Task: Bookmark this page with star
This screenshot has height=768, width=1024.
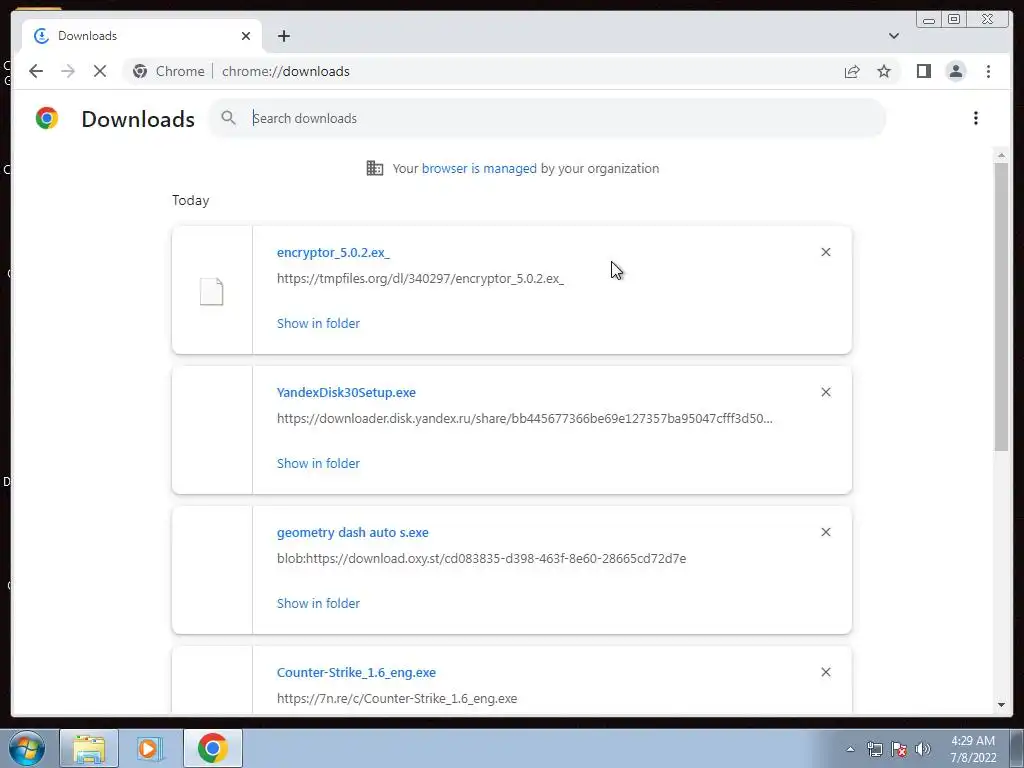Action: point(884,71)
